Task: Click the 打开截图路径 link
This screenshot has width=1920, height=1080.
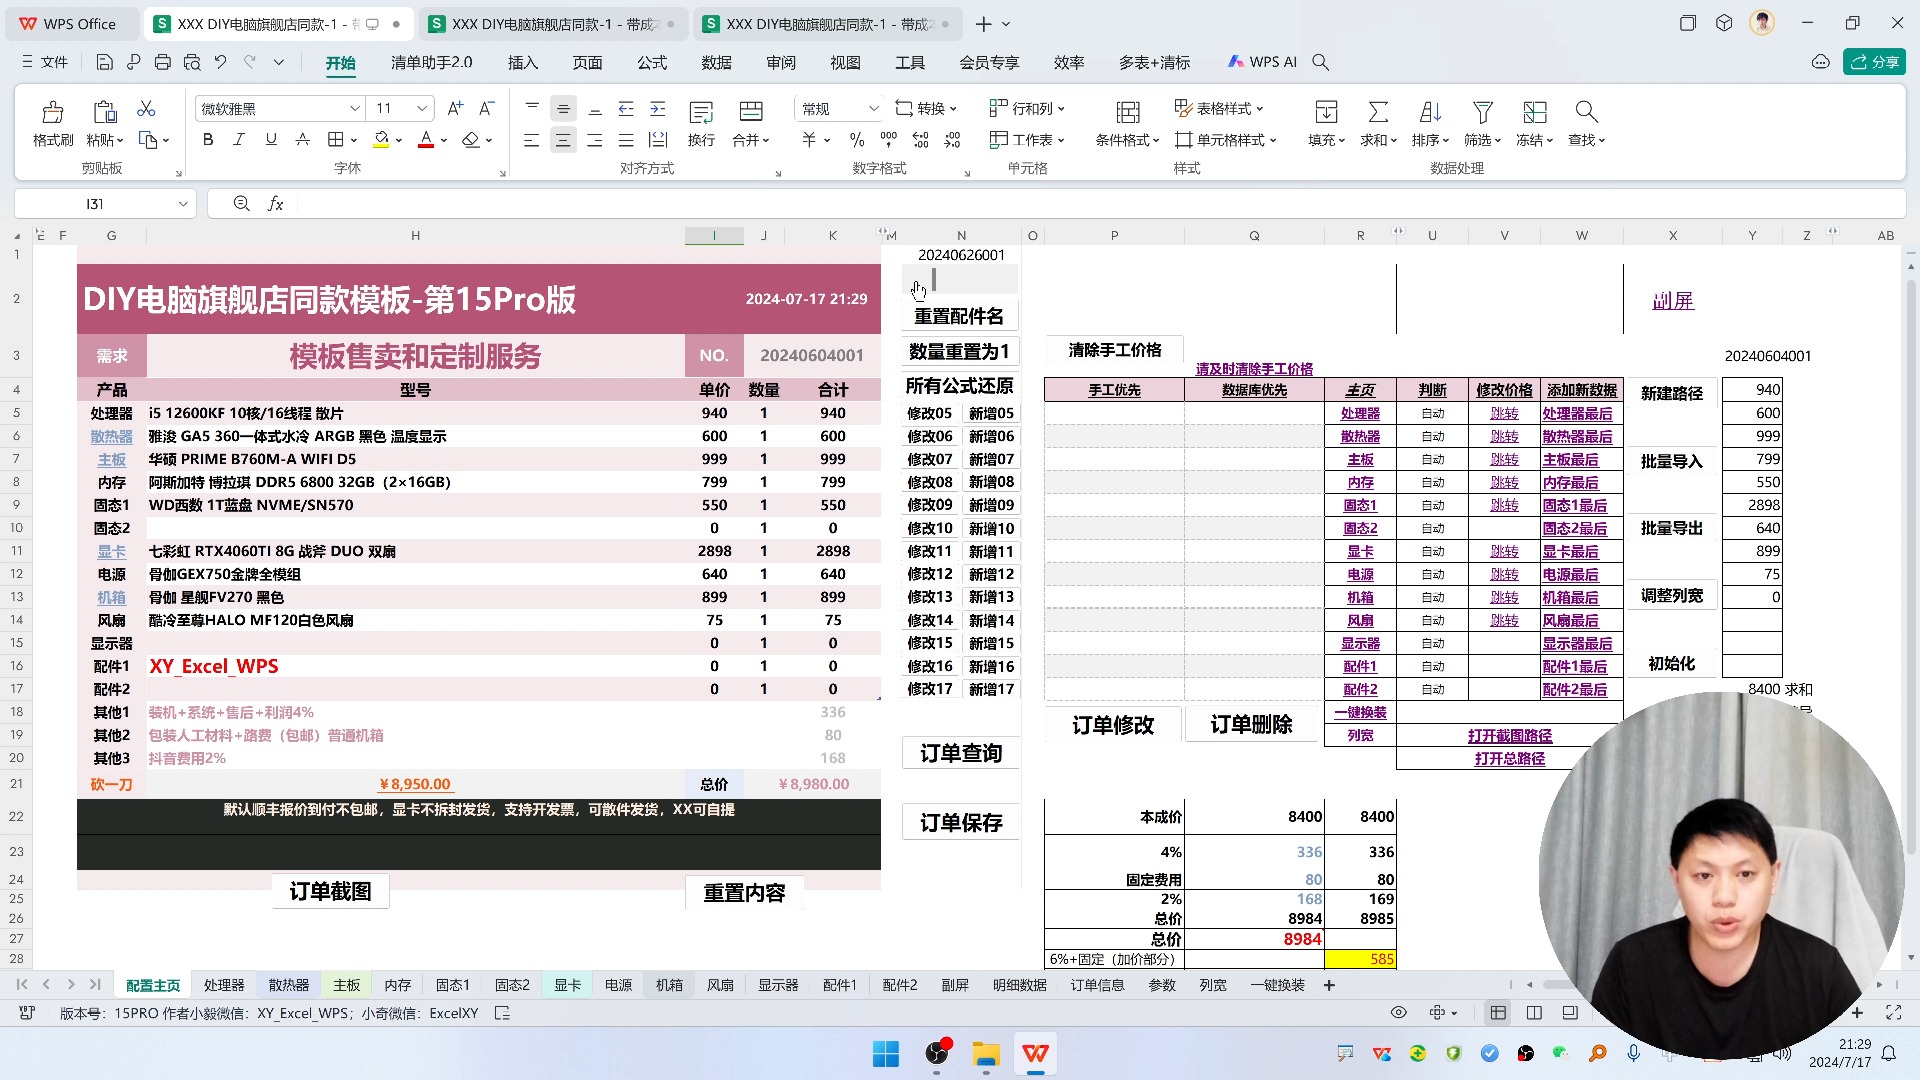Action: (x=1510, y=736)
